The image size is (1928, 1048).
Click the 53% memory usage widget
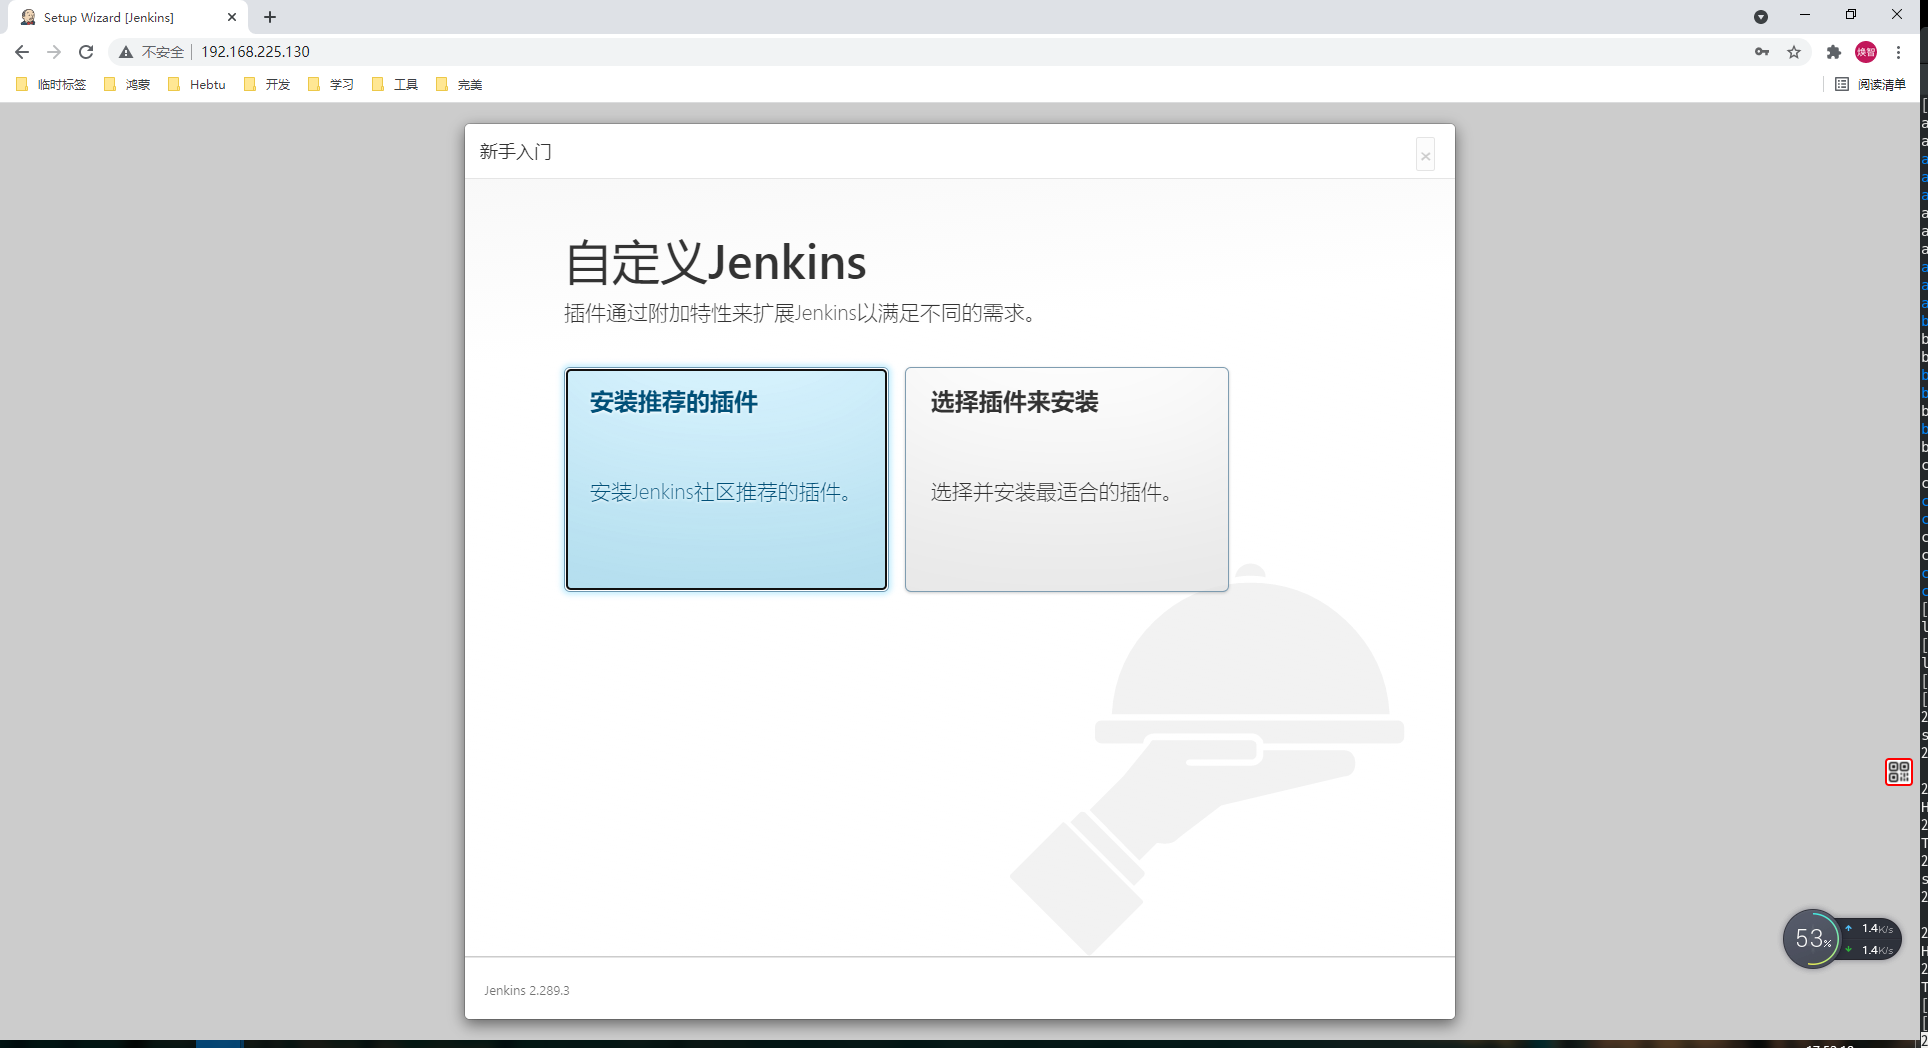click(1812, 938)
